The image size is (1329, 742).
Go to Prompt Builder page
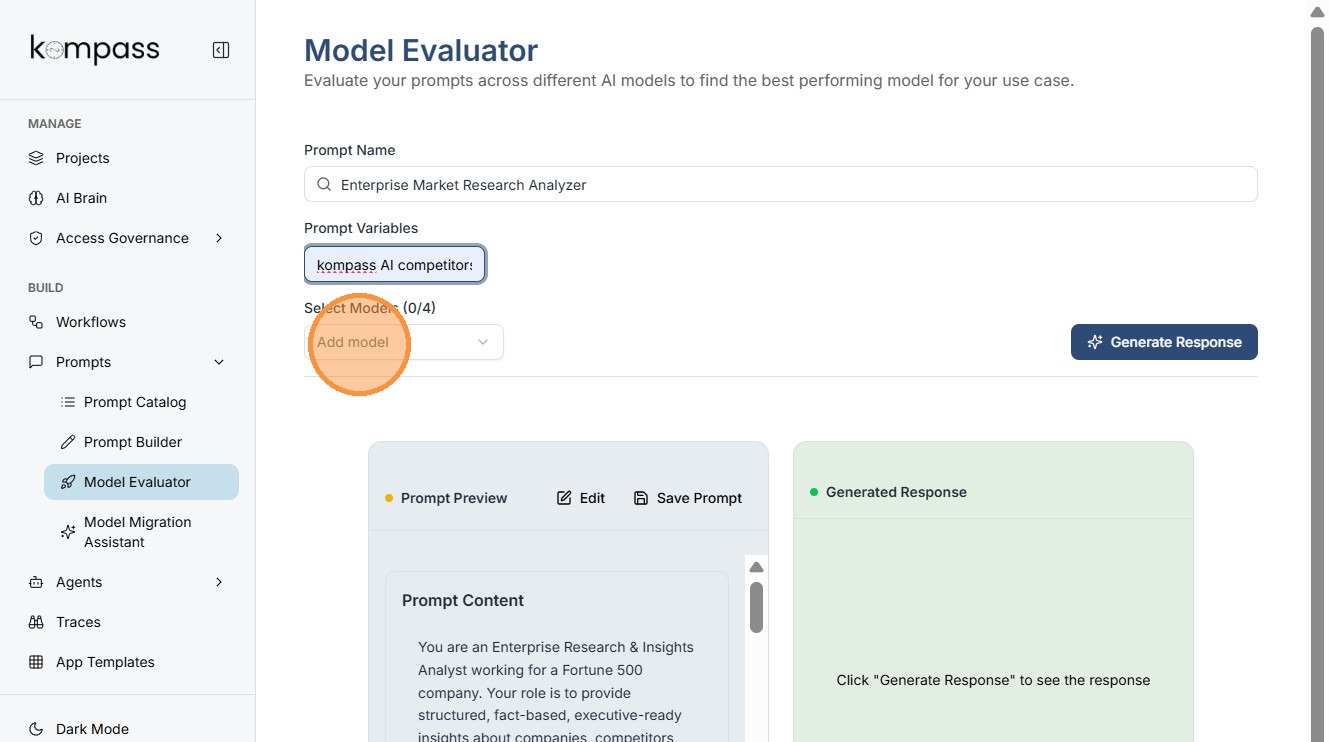133,442
